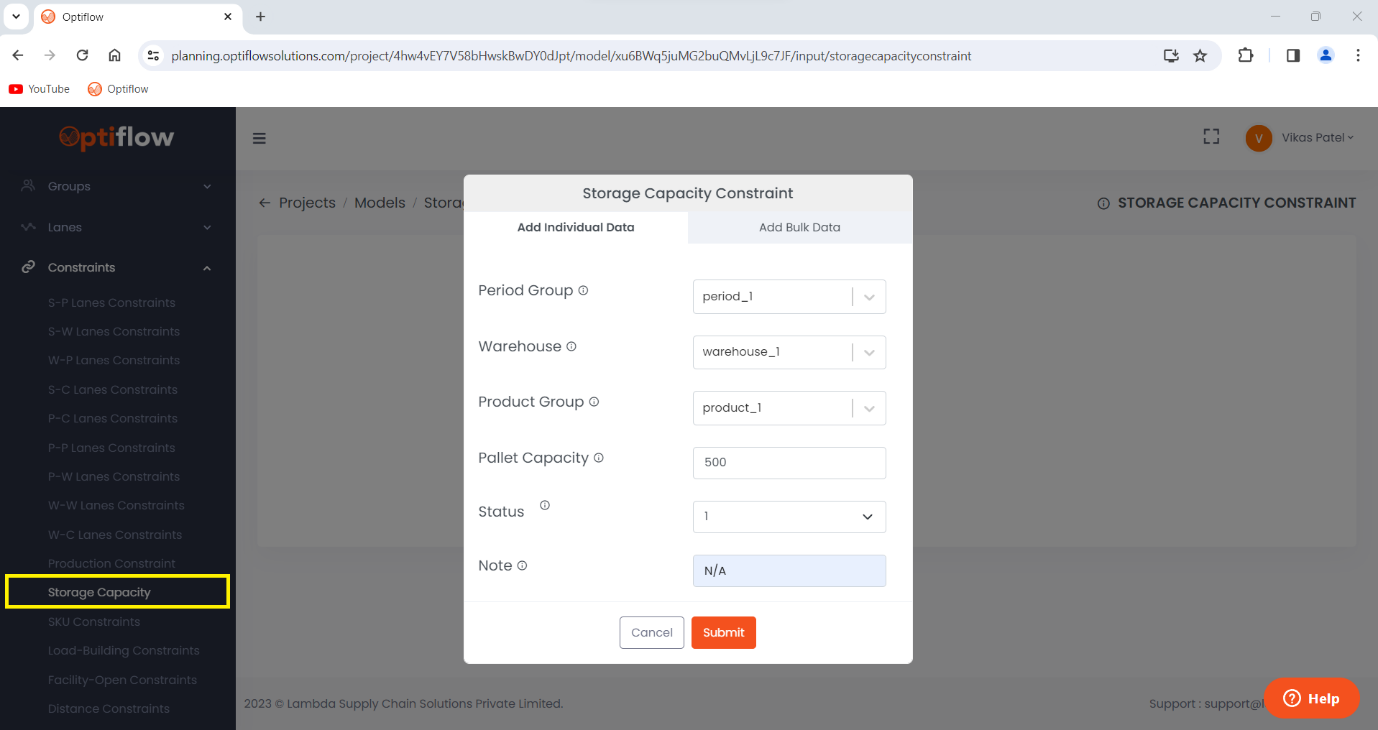Select the Add Individual Data tab

click(x=575, y=227)
